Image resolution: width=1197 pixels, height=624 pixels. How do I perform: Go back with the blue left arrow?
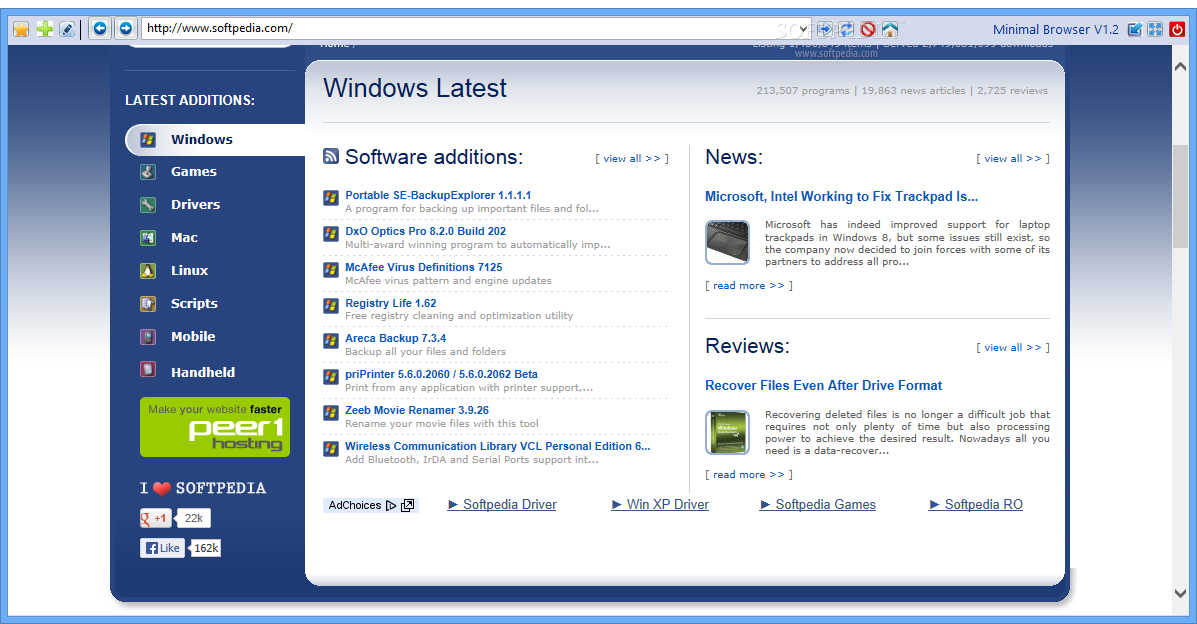pyautogui.click(x=99, y=29)
